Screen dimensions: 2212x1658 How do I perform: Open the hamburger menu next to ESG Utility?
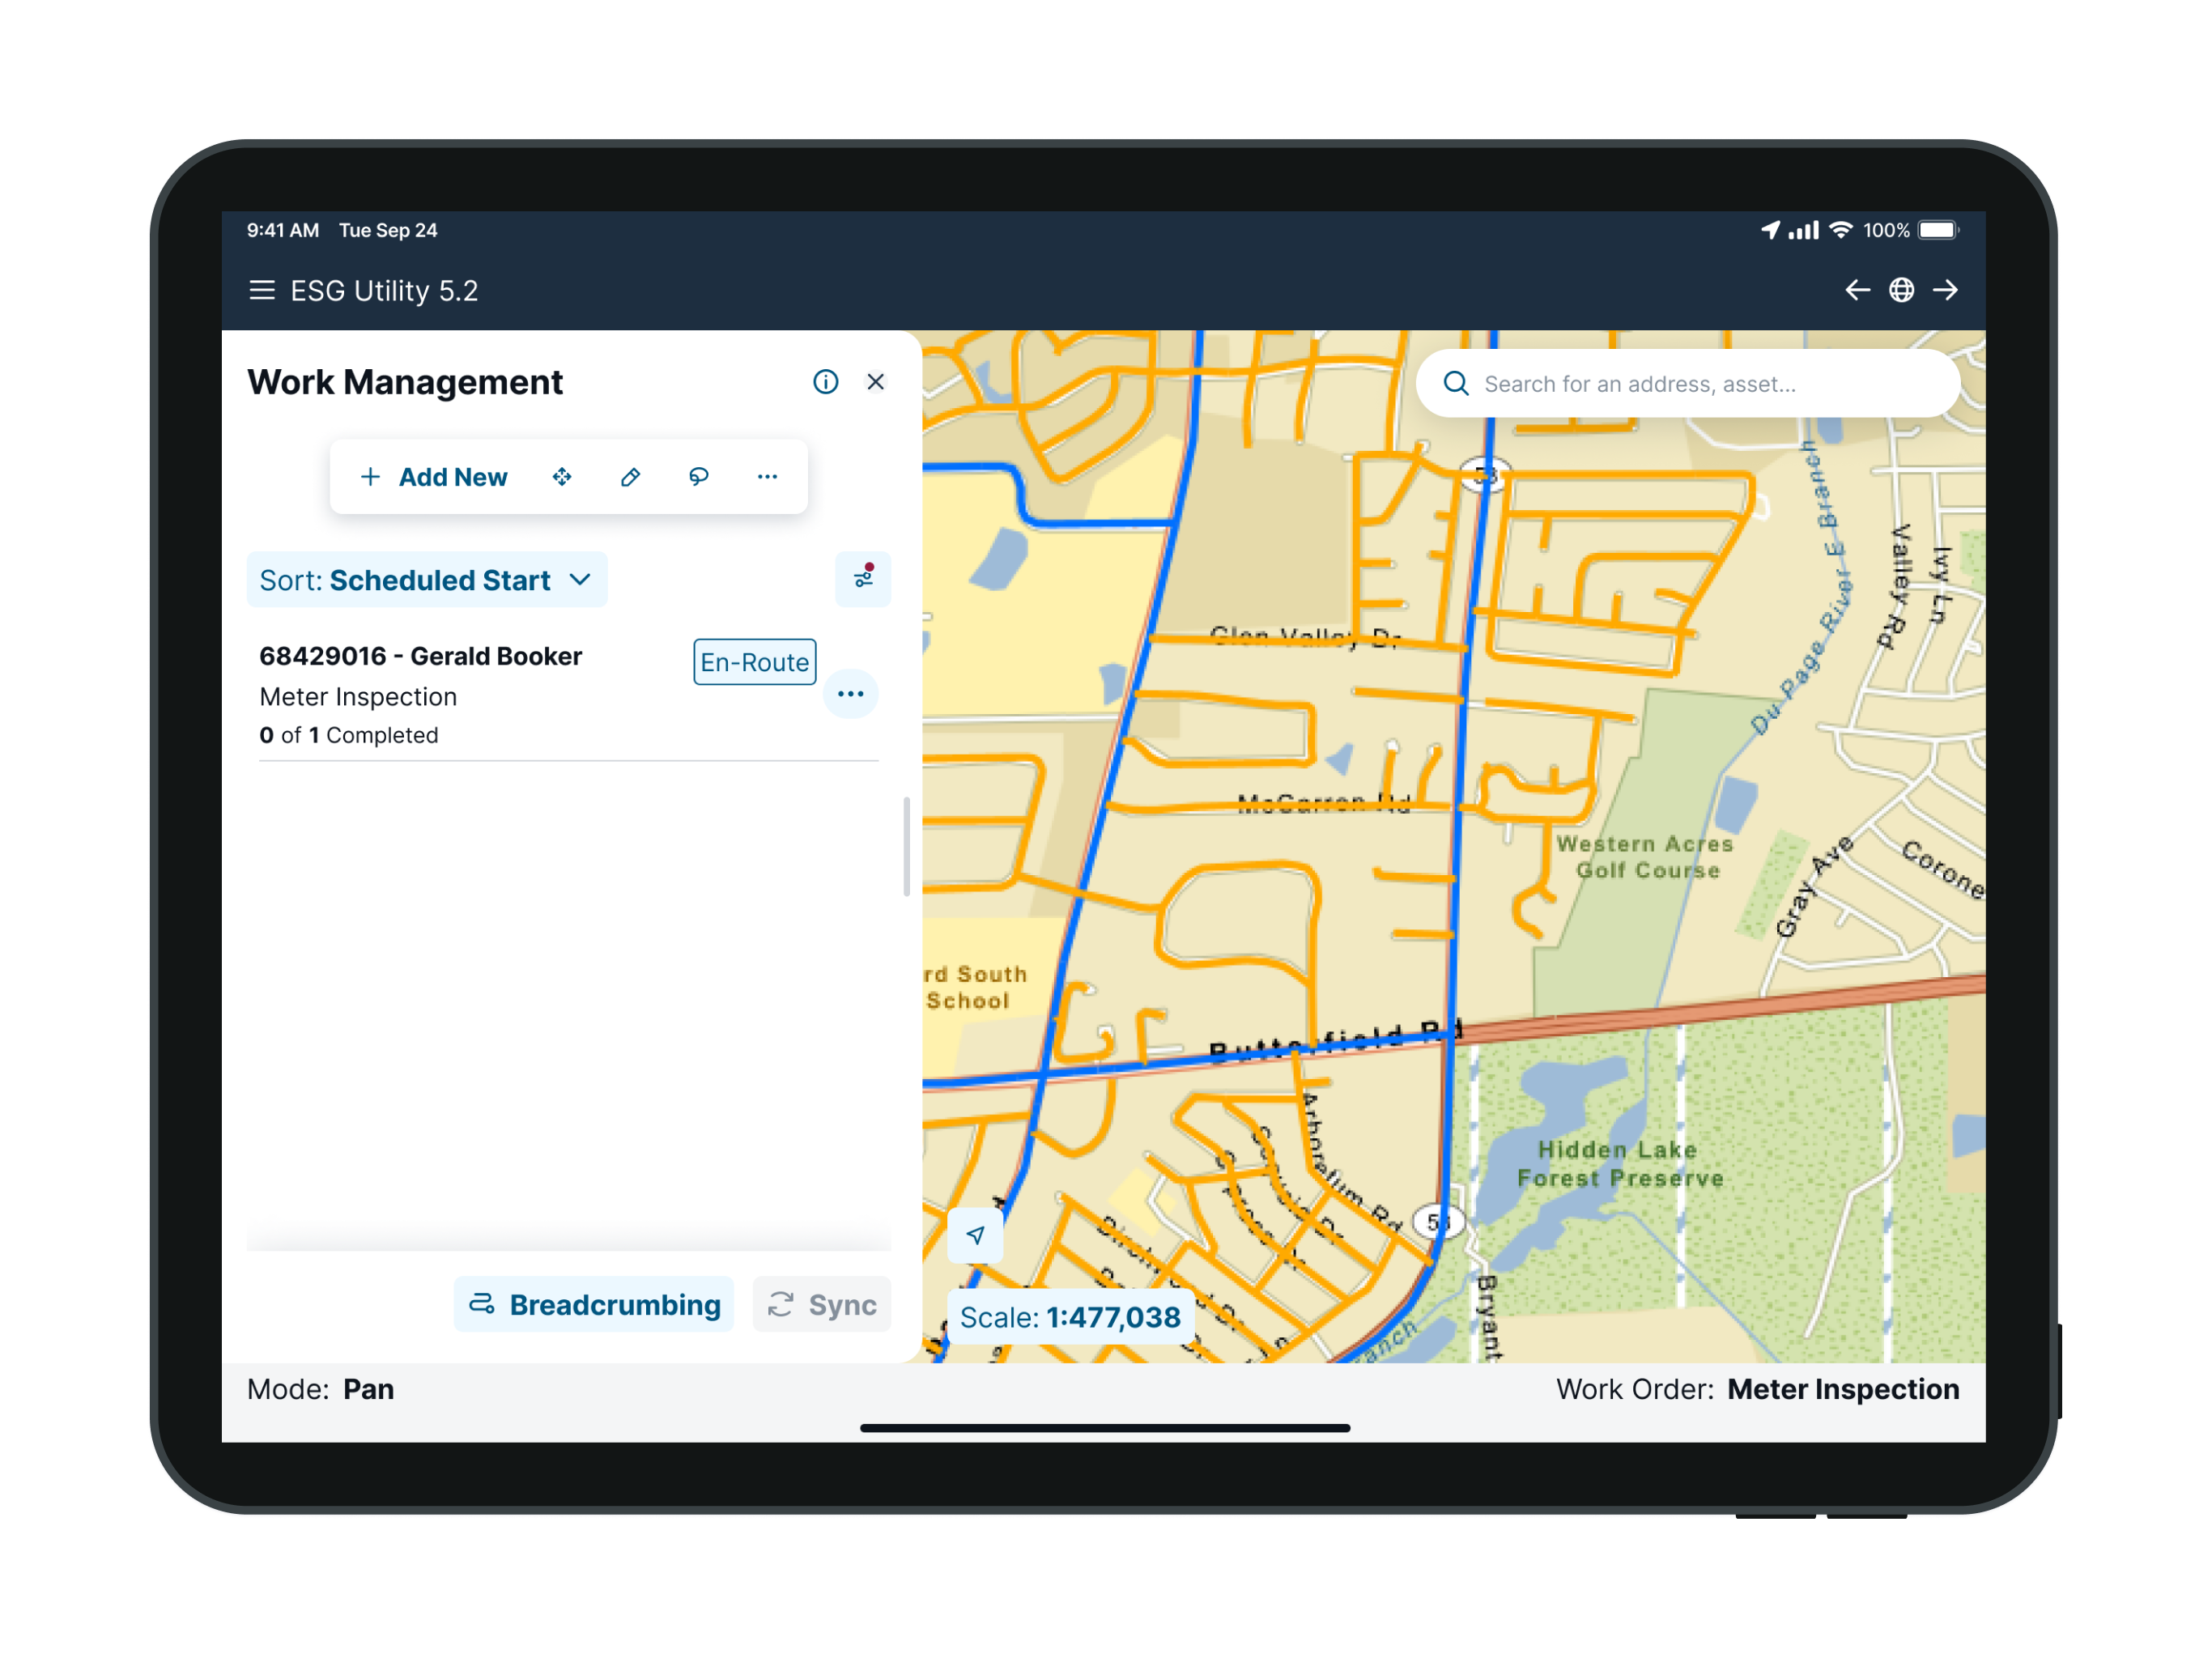coord(262,291)
